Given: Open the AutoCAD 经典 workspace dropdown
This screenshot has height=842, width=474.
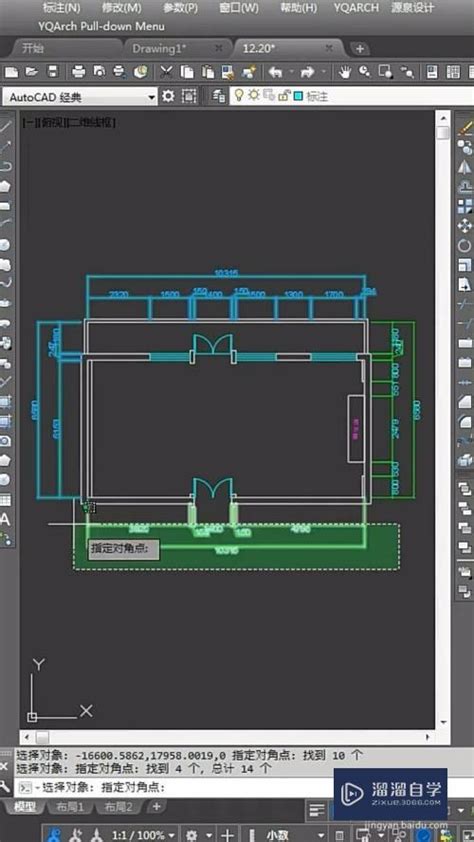Looking at the screenshot, I should 80,97.
